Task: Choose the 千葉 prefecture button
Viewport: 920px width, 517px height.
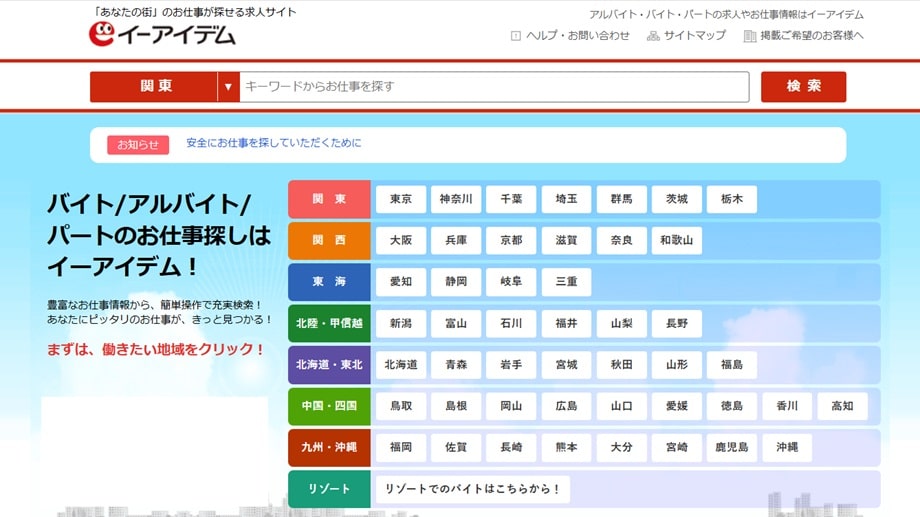Action: pos(511,199)
